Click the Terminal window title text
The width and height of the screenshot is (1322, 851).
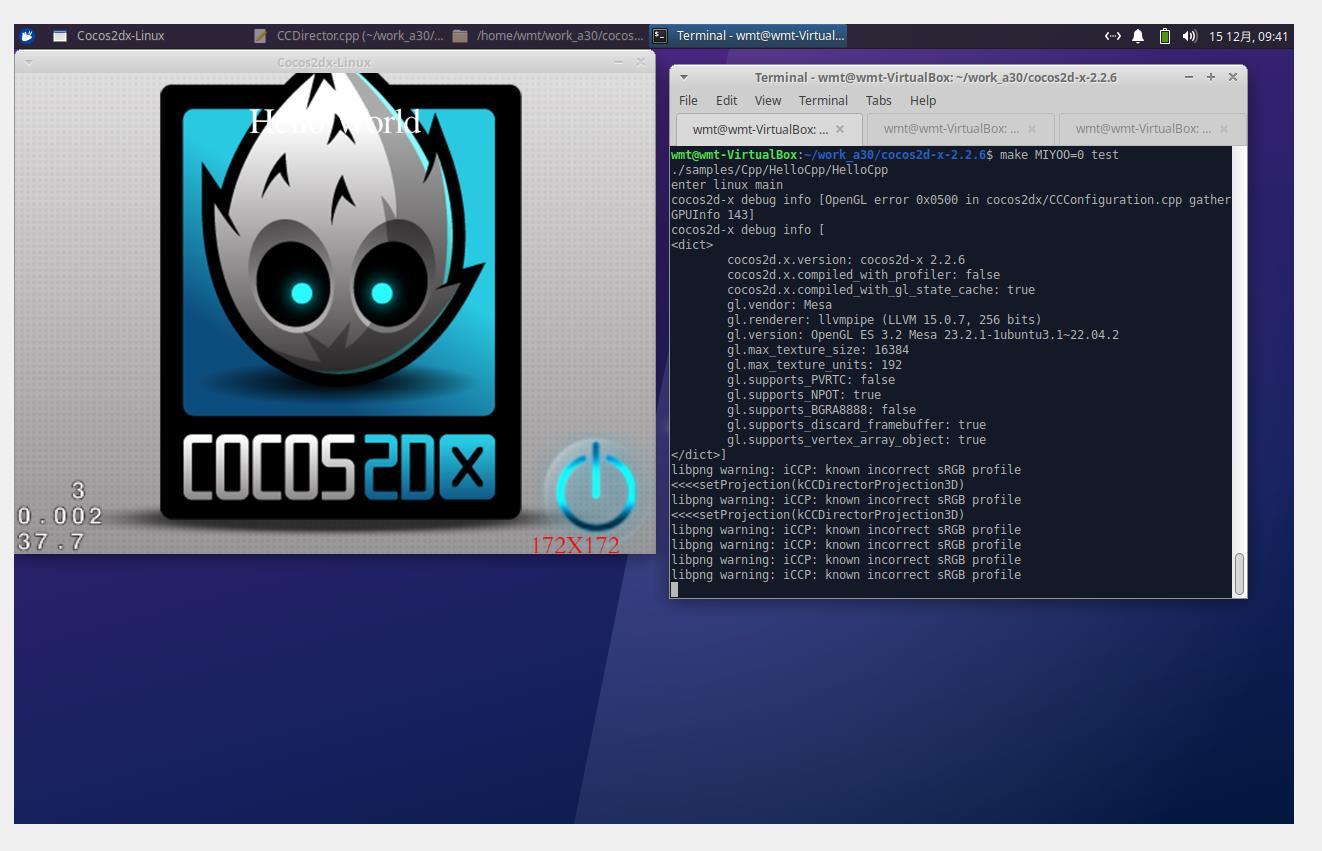[935, 77]
